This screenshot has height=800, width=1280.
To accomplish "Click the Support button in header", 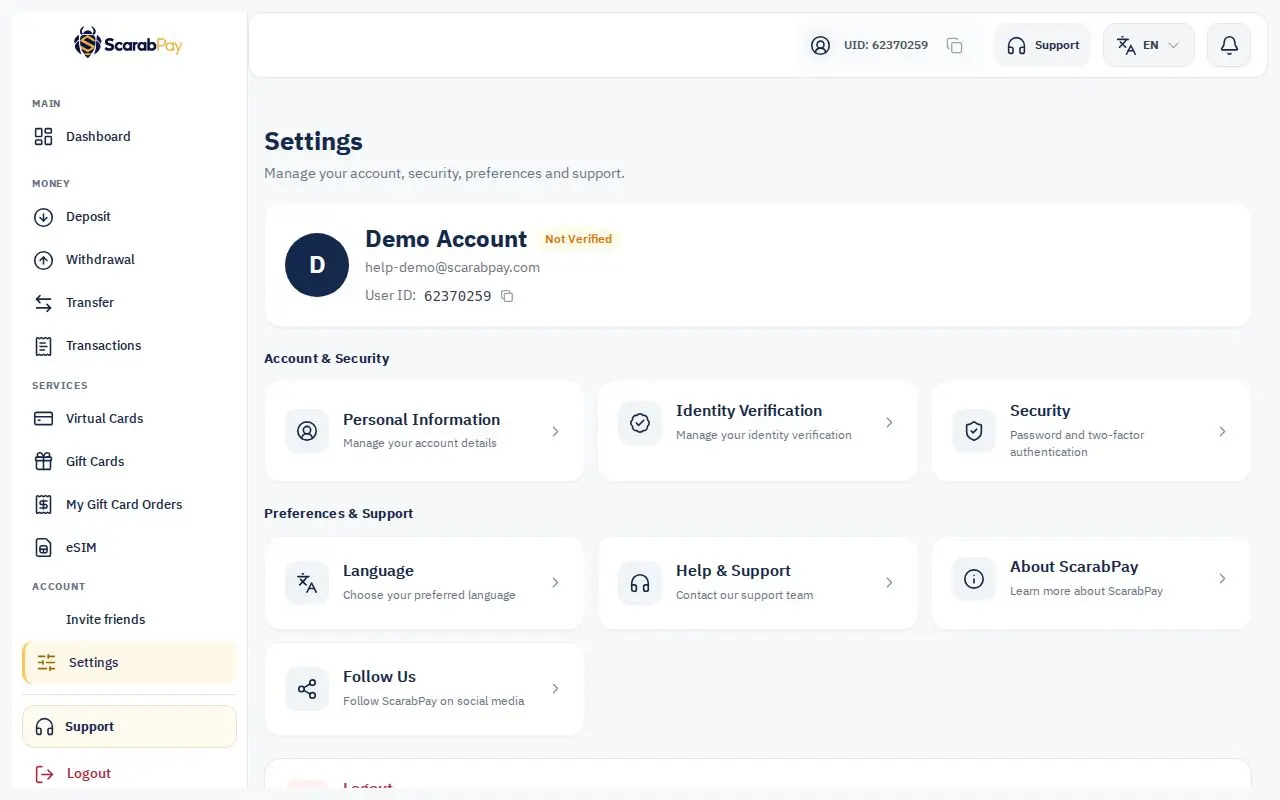I will pyautogui.click(x=1042, y=45).
